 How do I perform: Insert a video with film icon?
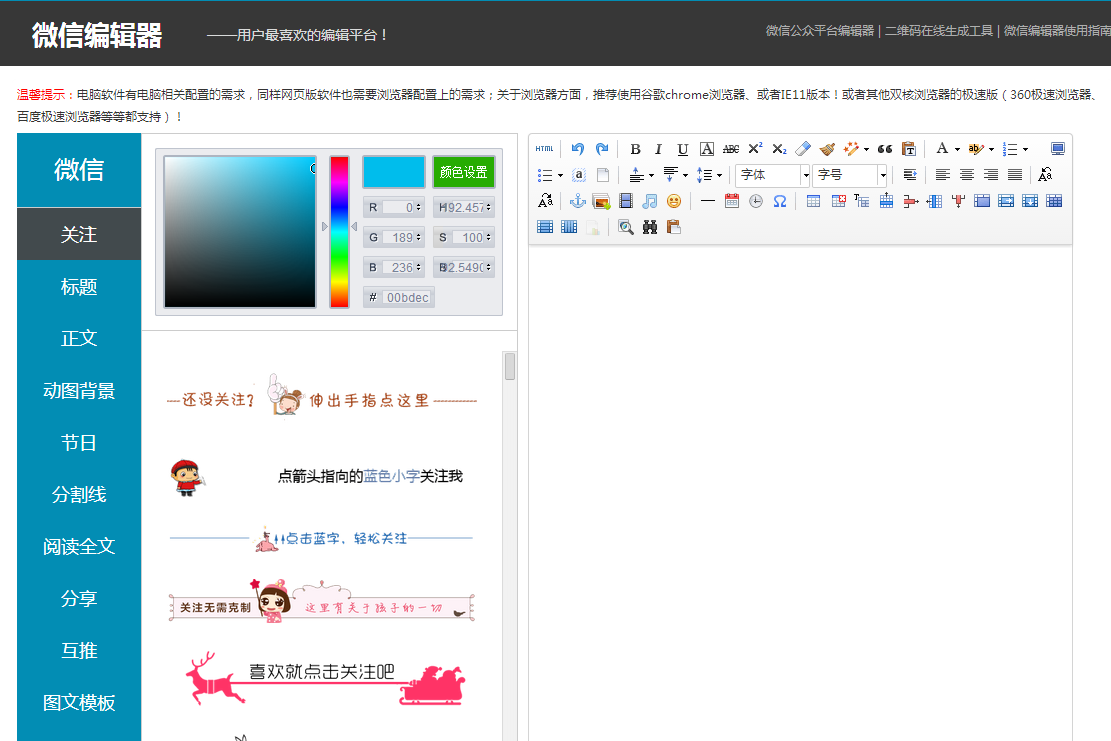626,201
